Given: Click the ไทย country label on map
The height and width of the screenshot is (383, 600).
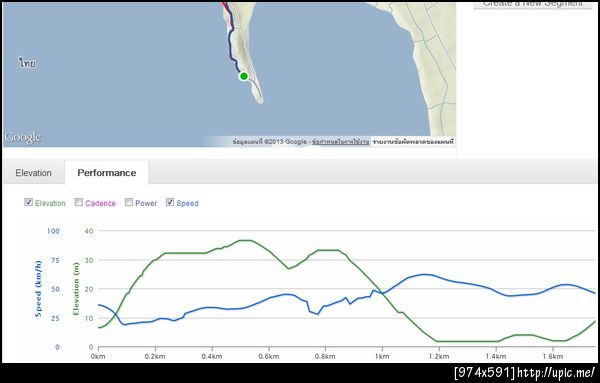Looking at the screenshot, I should tap(27, 63).
